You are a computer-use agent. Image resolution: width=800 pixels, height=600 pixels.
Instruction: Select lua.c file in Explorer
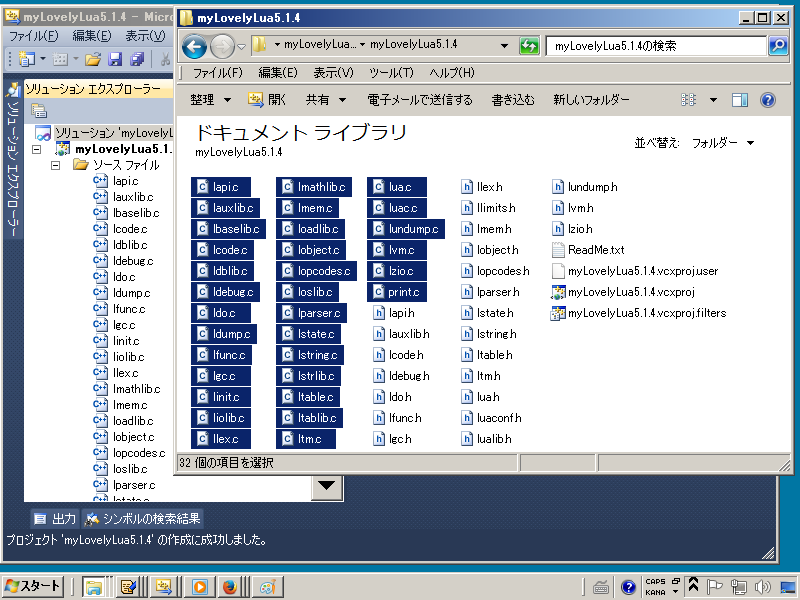pyautogui.click(x=397, y=187)
